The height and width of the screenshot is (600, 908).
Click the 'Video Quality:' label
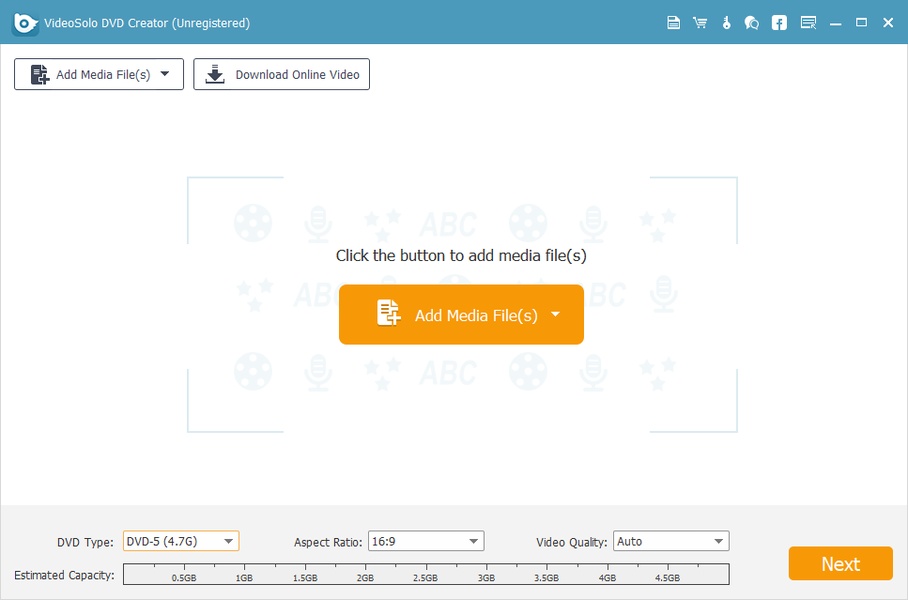[x=572, y=542]
